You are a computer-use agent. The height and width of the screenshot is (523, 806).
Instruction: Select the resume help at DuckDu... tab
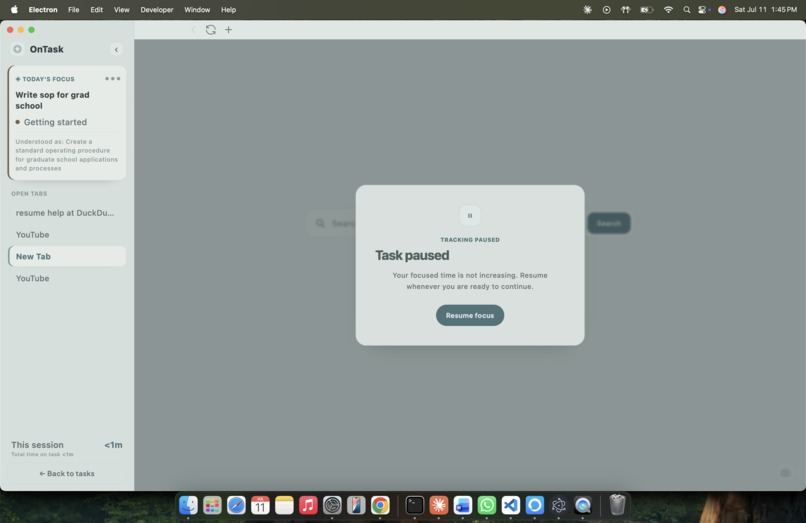click(x=67, y=213)
